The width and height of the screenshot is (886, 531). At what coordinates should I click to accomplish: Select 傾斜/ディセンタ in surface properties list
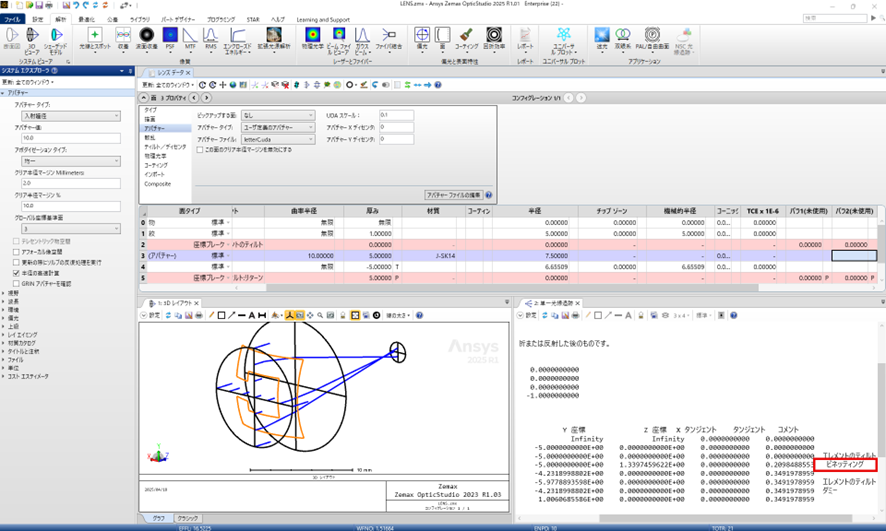click(x=164, y=146)
